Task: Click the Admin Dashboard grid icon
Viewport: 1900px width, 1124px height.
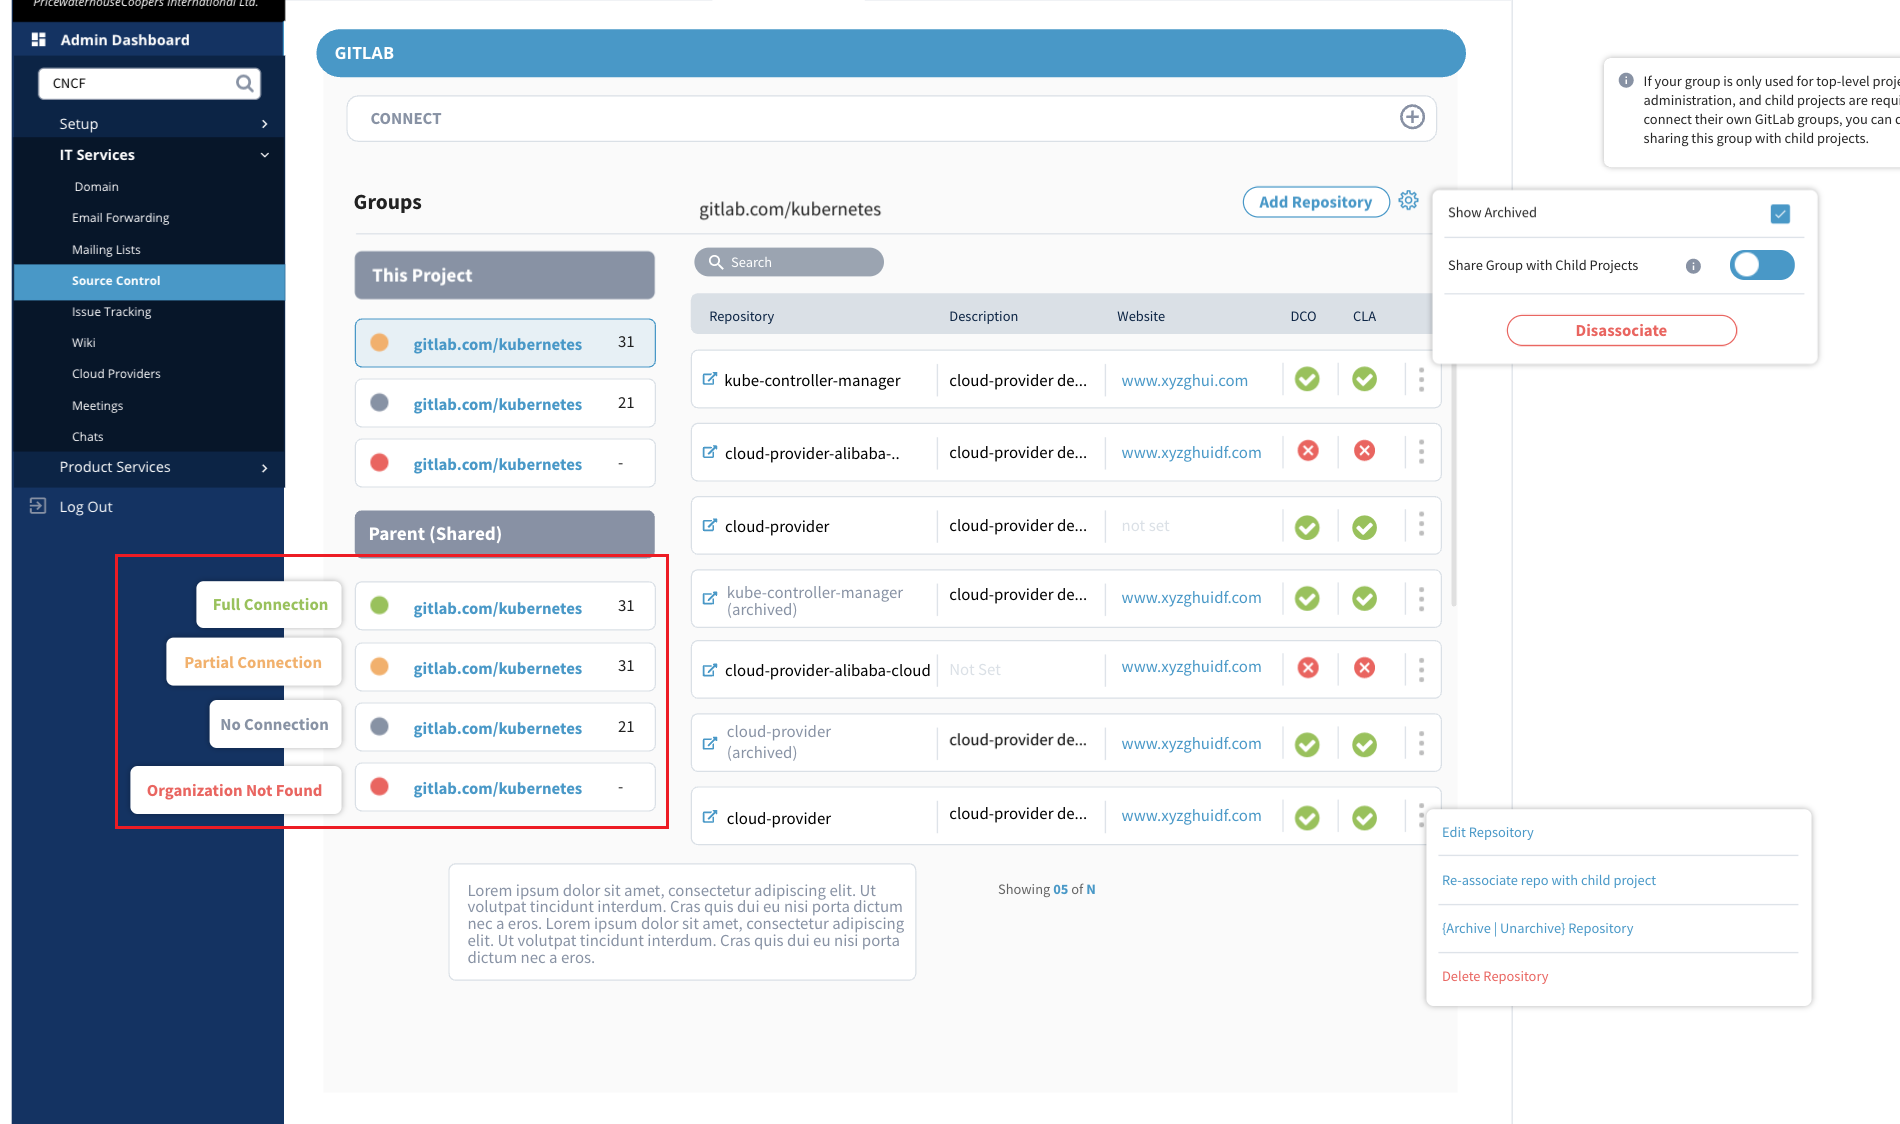Action: click(x=39, y=40)
